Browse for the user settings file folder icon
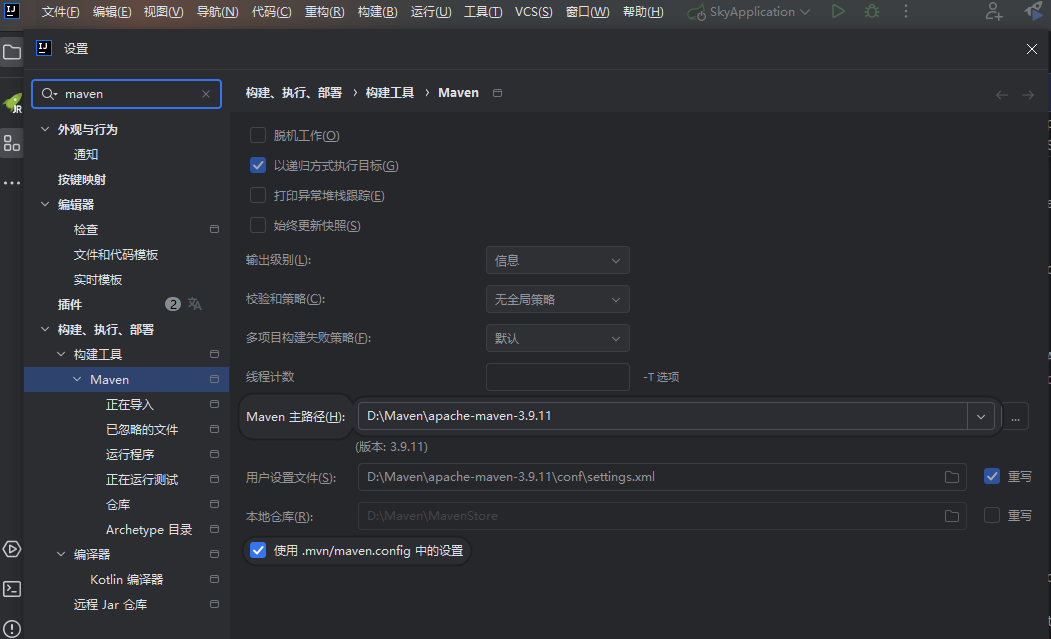 click(952, 477)
